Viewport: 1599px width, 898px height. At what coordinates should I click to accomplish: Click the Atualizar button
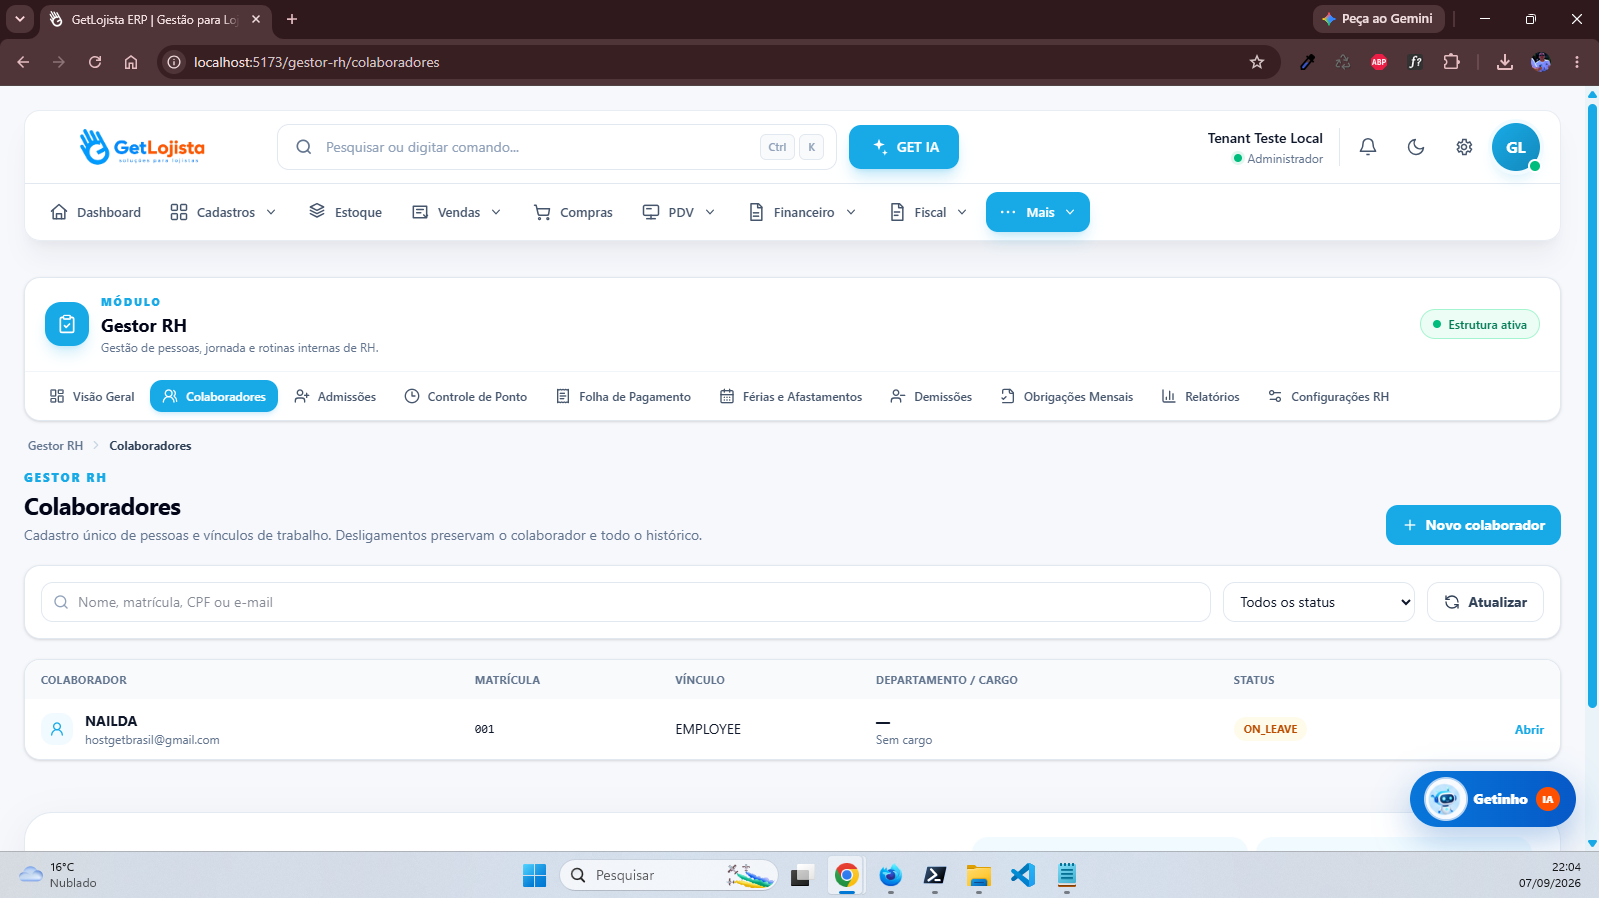pos(1485,602)
